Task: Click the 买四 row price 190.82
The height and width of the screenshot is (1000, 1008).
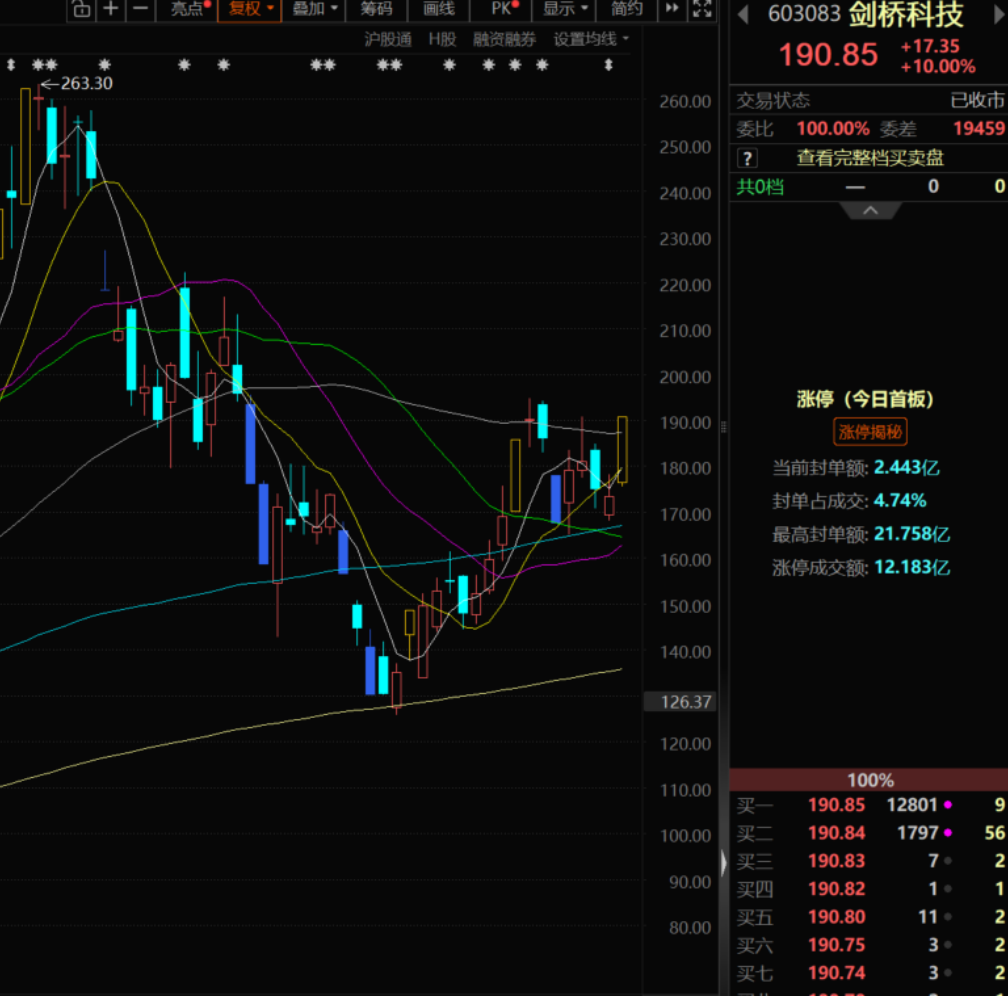Action: click(x=836, y=889)
